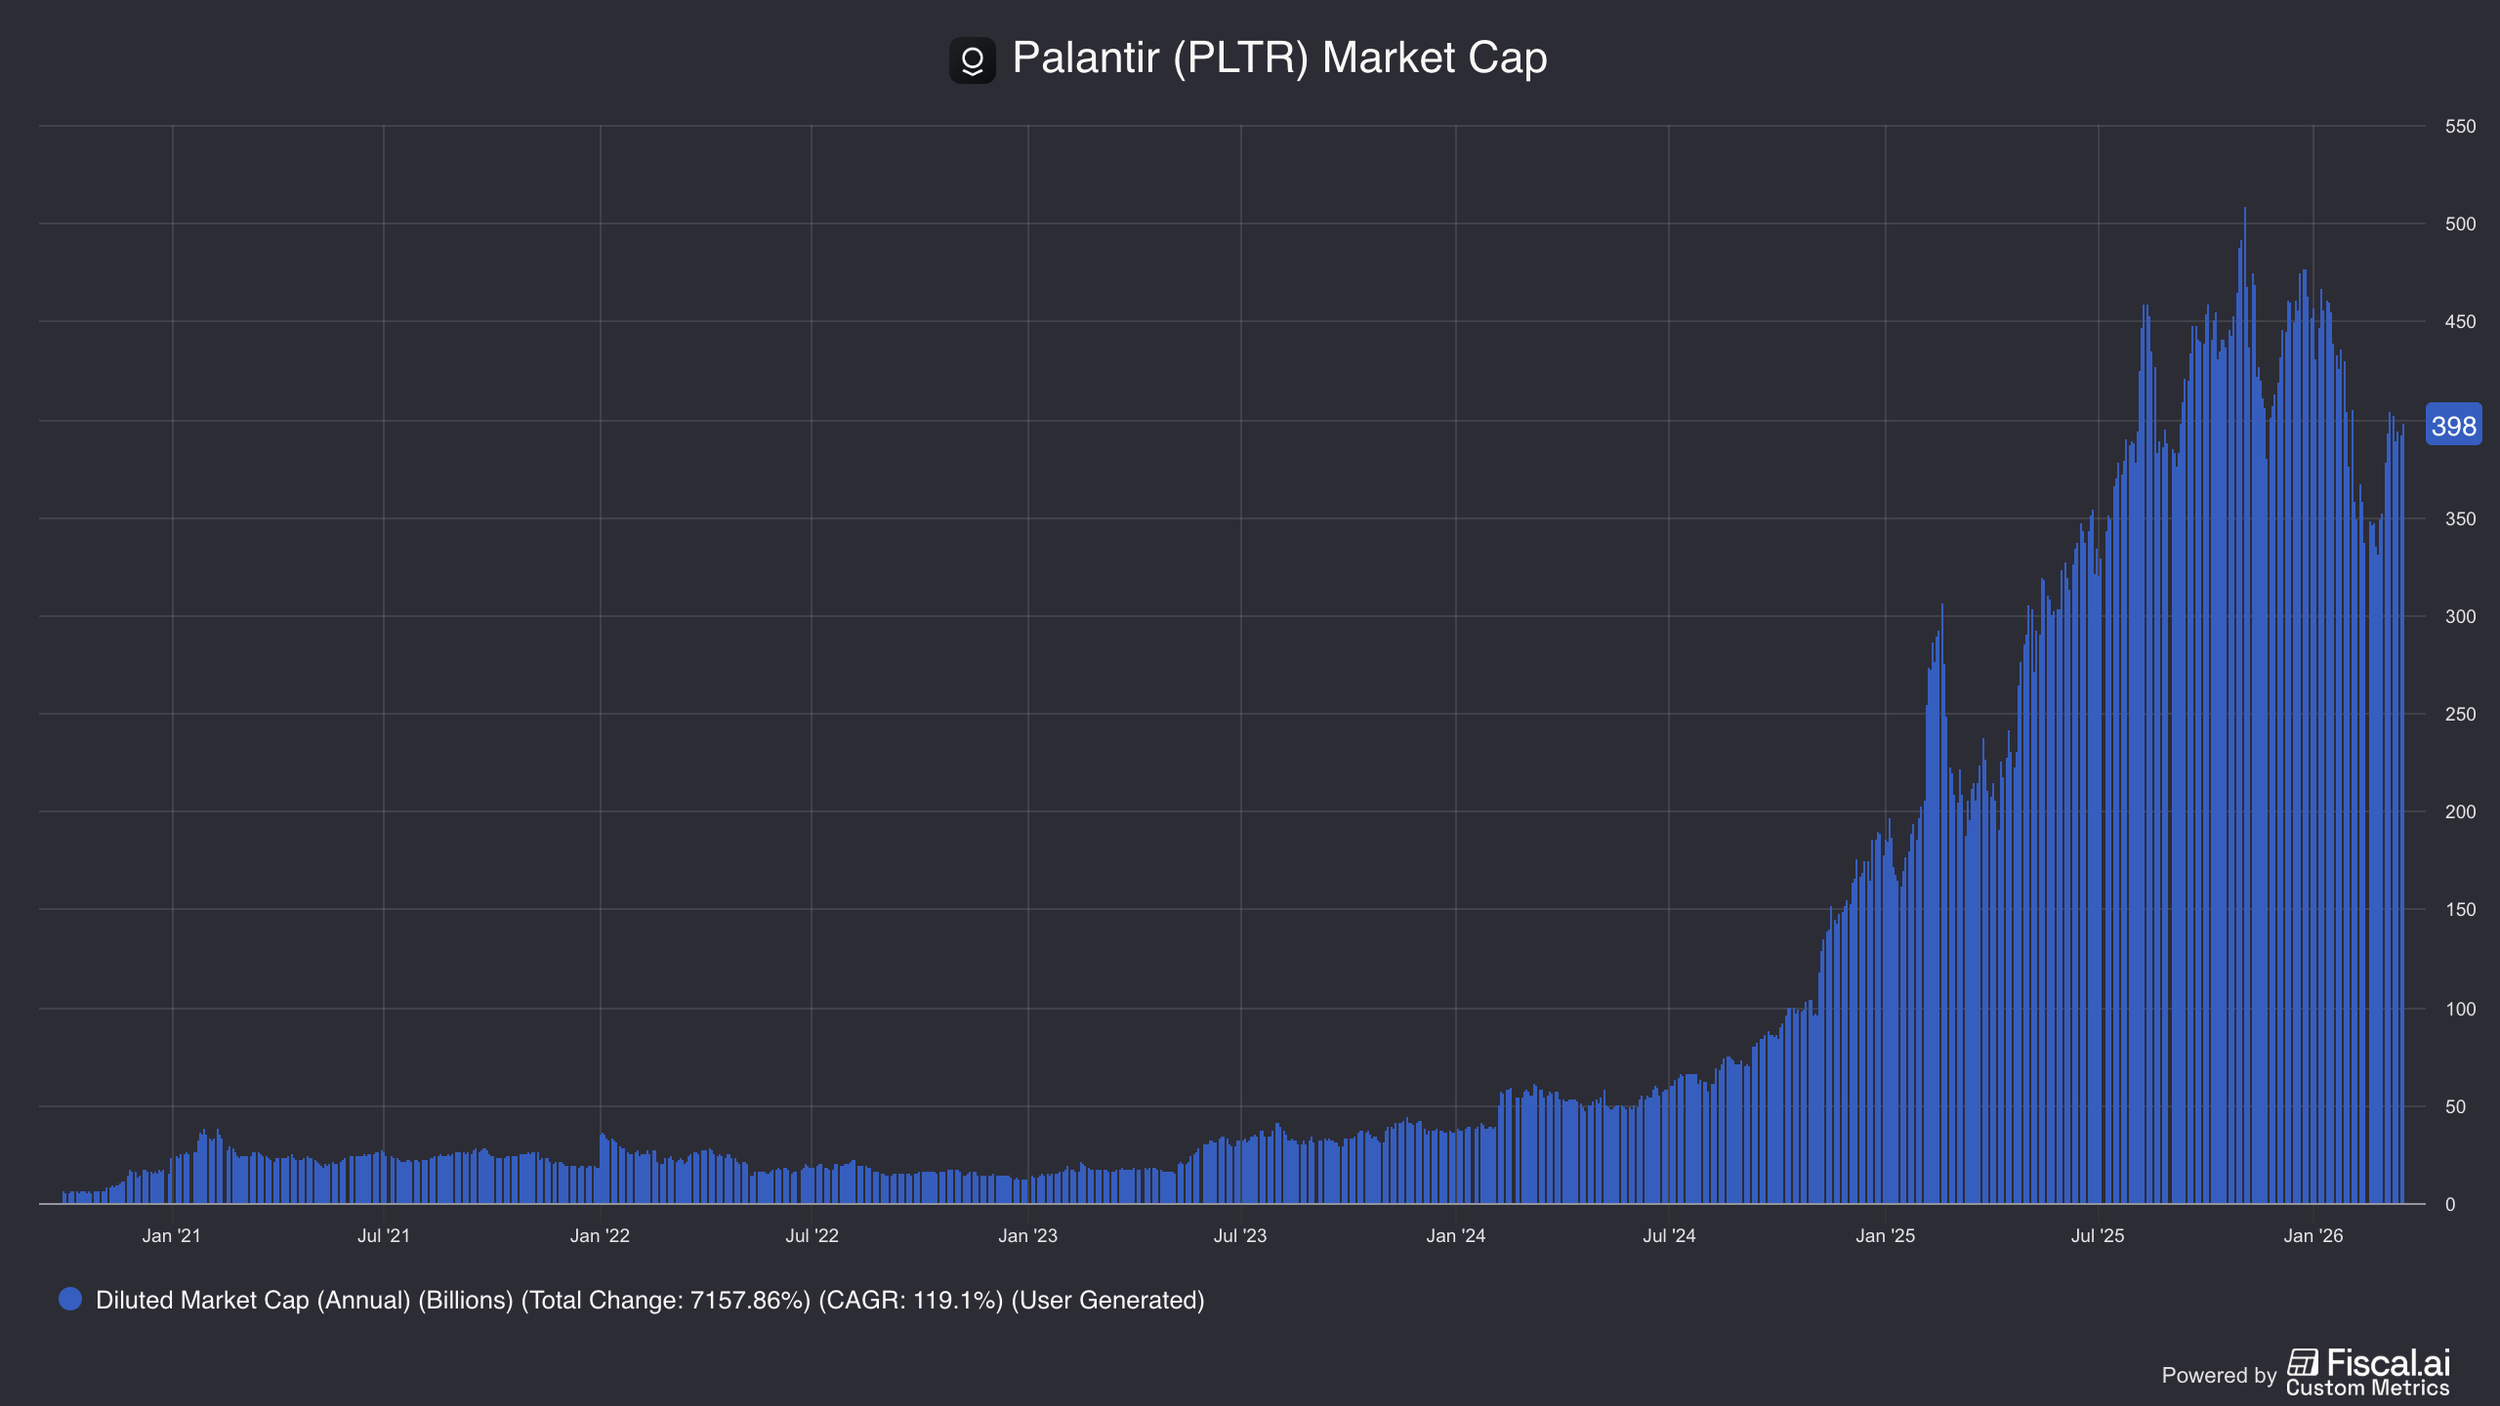Screen dimensions: 2500x1406
Task: Click the Jan '24 x-axis label
Action: pos(1456,1236)
